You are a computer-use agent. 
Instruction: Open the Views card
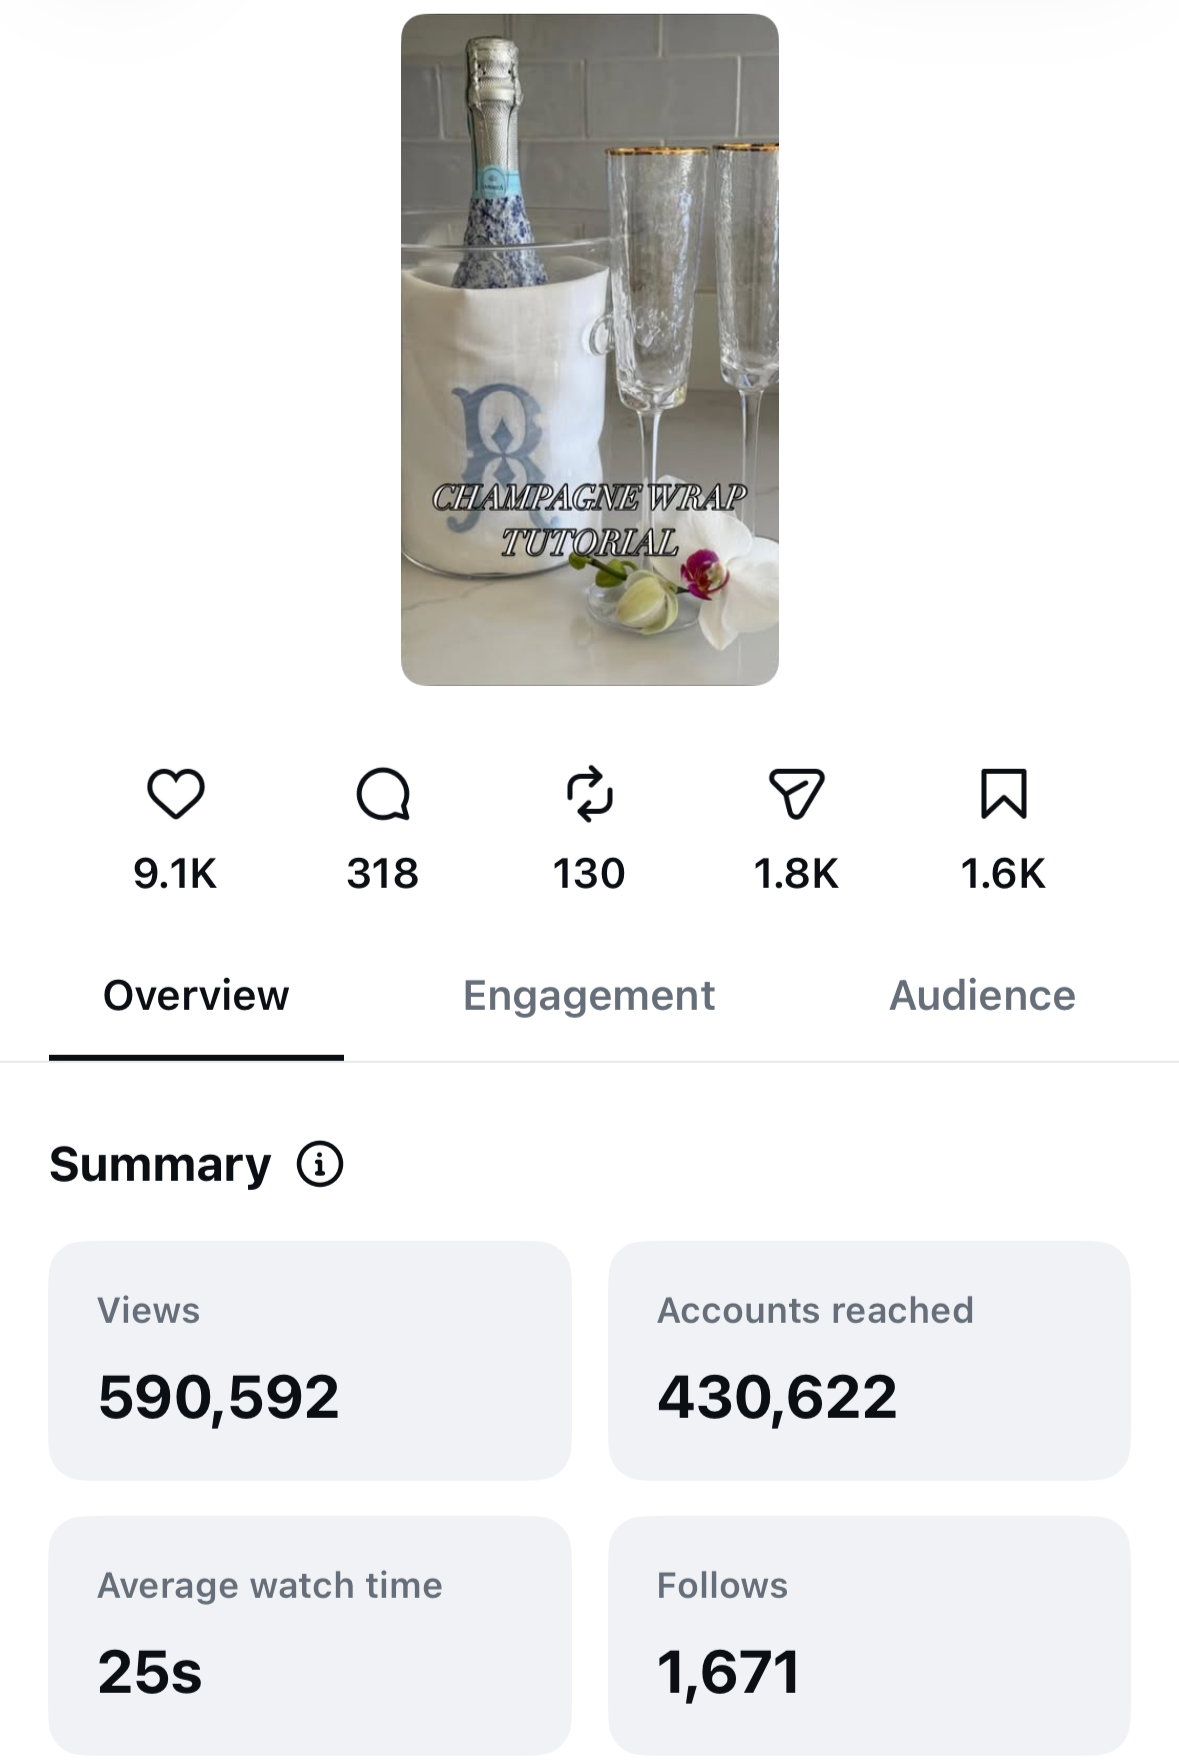coord(310,1361)
